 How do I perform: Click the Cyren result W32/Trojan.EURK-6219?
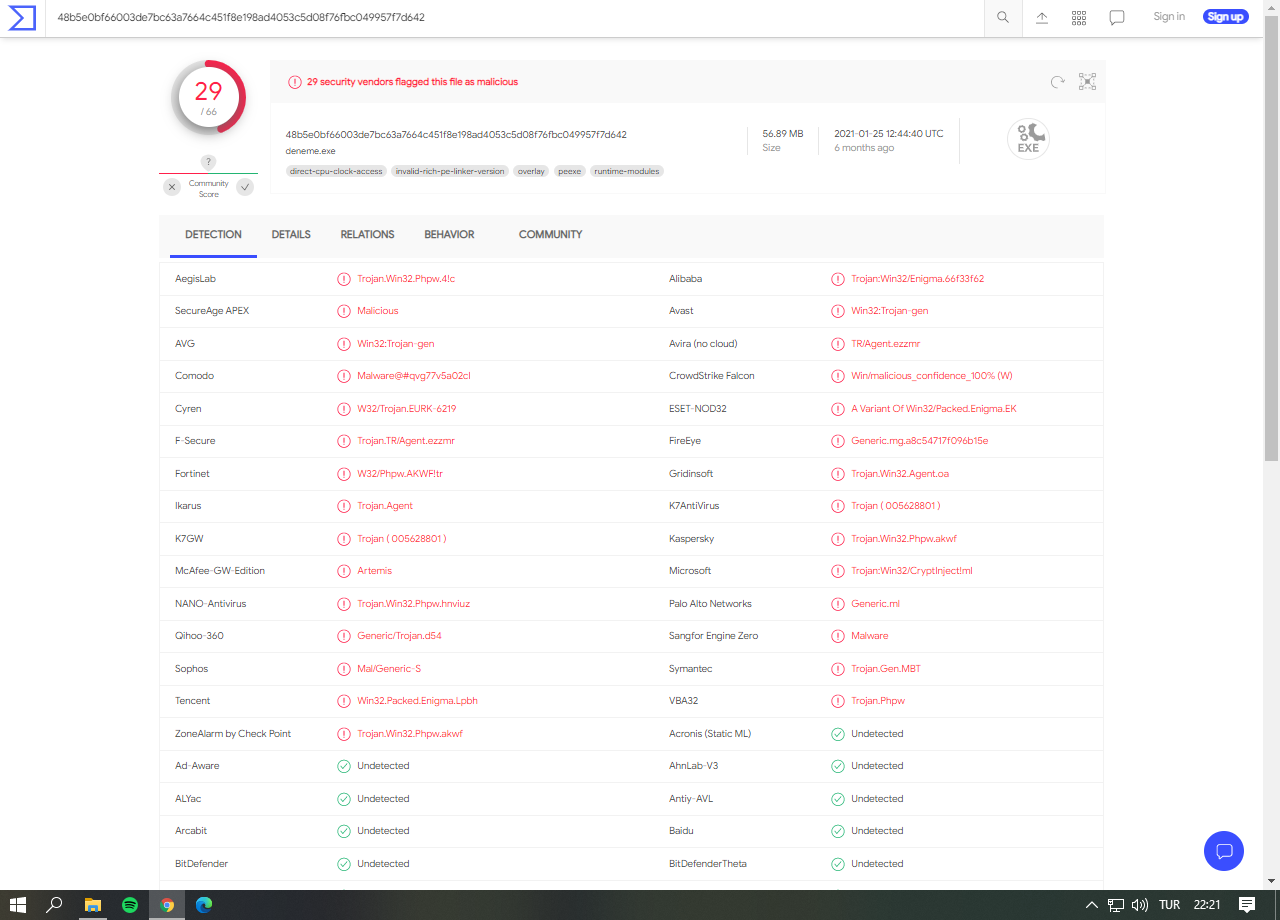(407, 409)
